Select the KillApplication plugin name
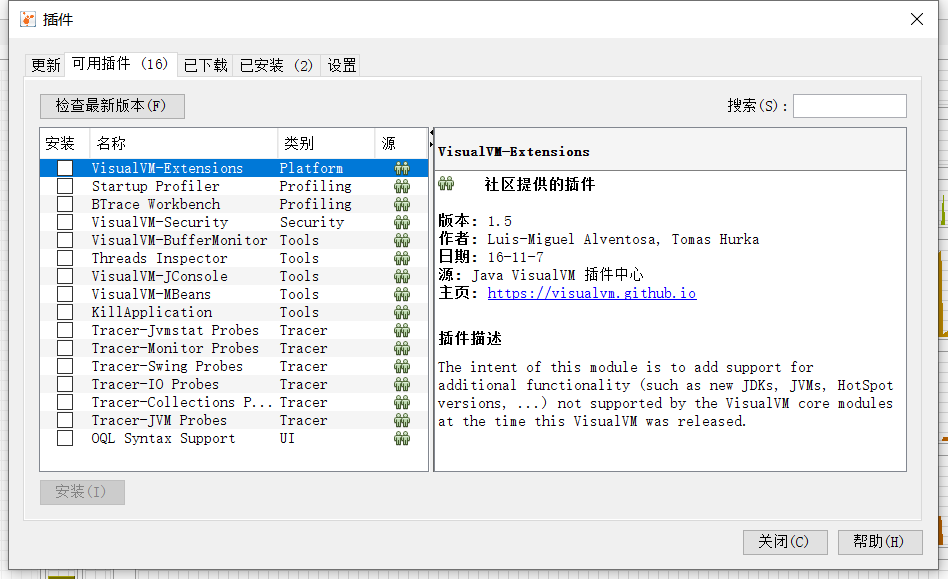The width and height of the screenshot is (948, 579). (x=152, y=312)
